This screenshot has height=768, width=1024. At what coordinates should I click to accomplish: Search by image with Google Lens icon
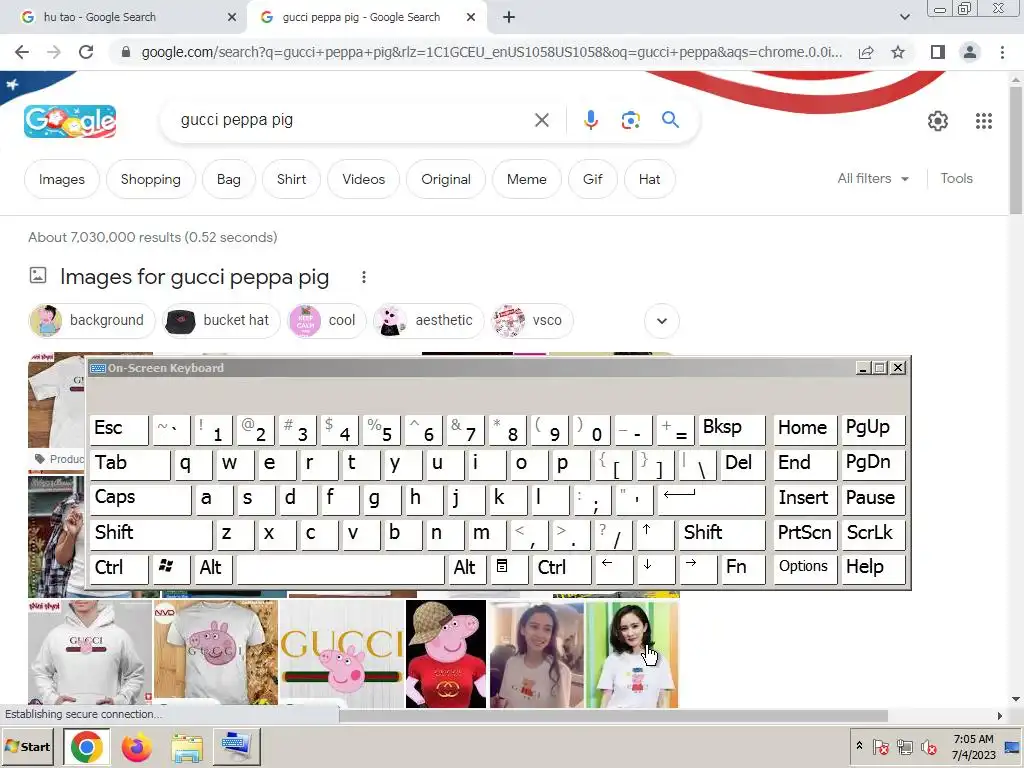point(630,120)
